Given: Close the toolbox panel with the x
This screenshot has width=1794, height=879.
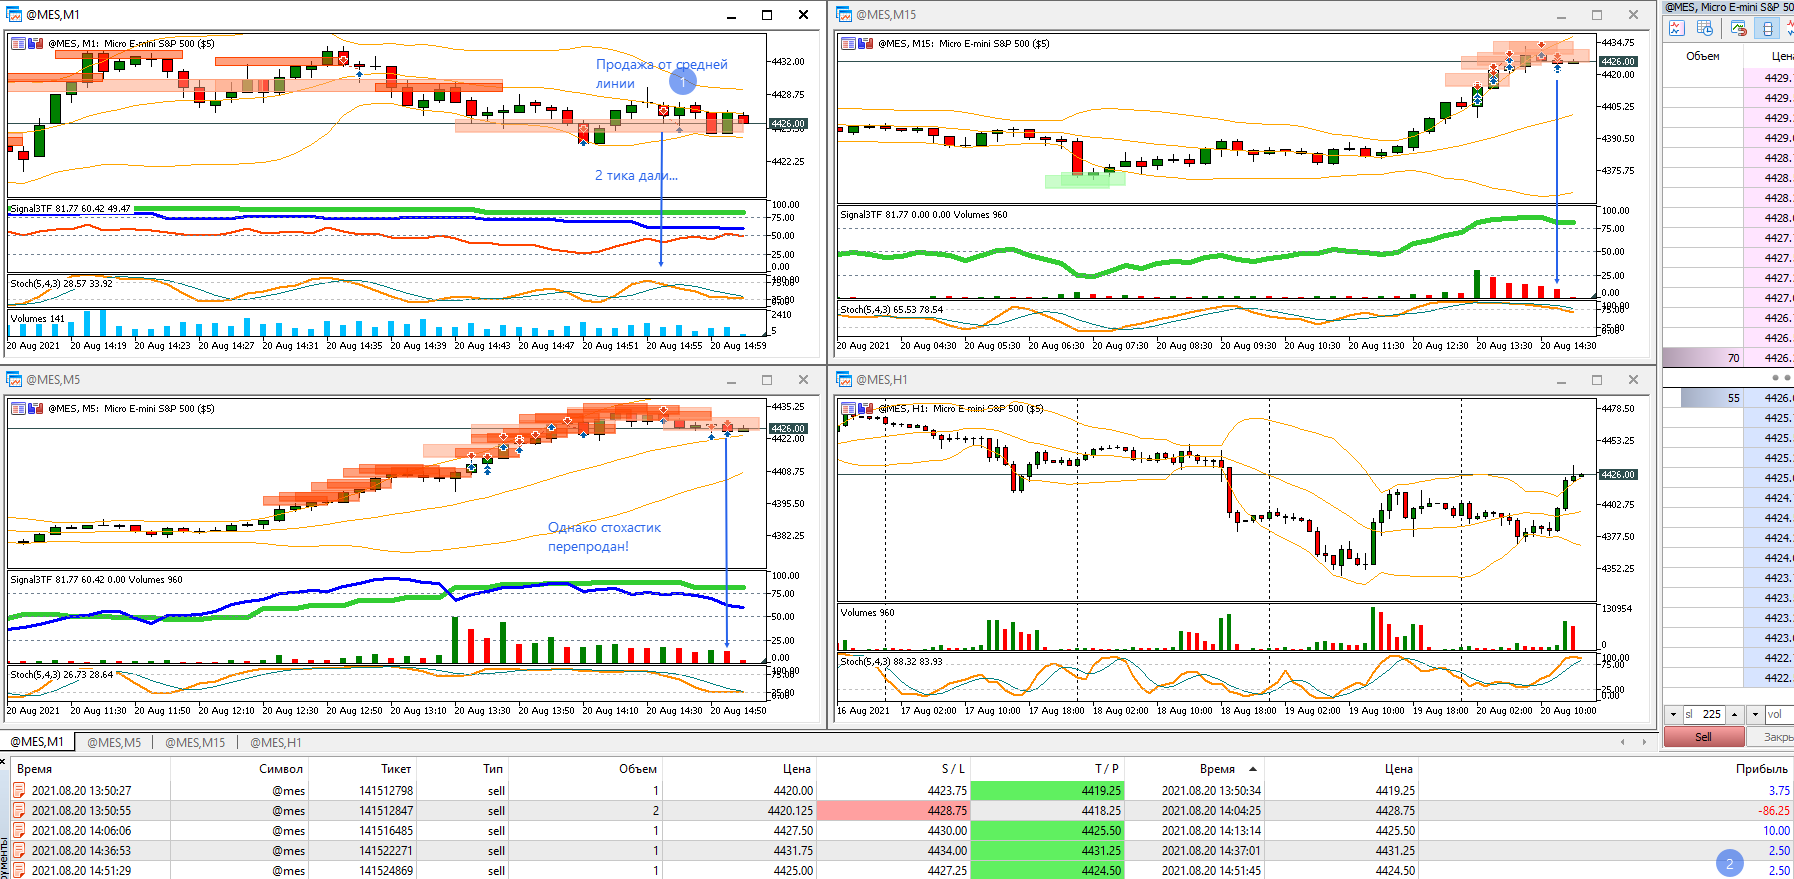Looking at the screenshot, I should coord(4,762).
